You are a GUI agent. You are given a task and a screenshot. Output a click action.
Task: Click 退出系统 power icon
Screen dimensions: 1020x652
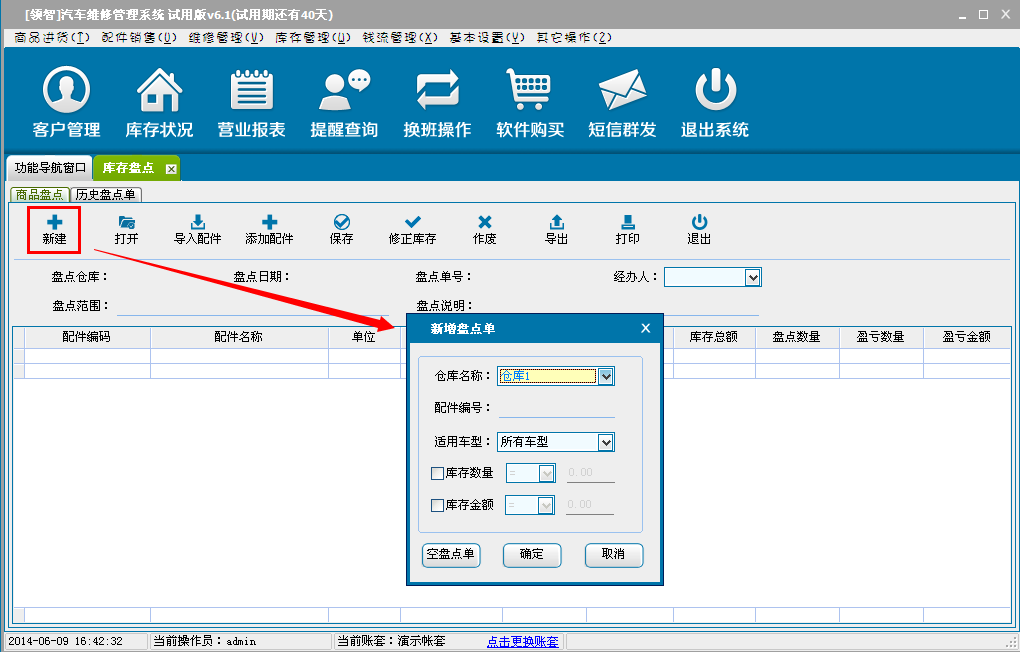(x=715, y=92)
